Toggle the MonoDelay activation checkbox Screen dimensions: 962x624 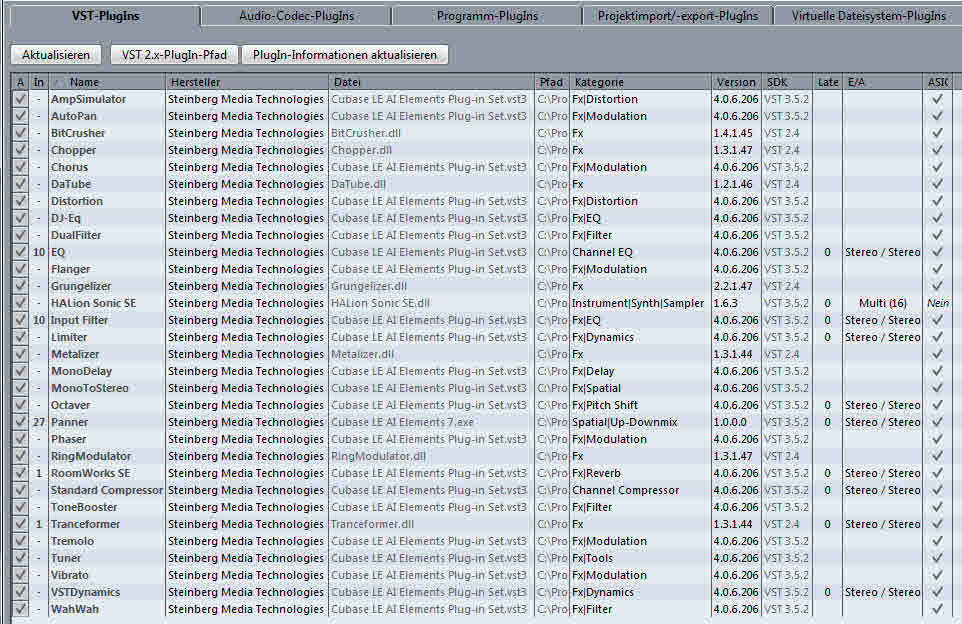point(20,371)
